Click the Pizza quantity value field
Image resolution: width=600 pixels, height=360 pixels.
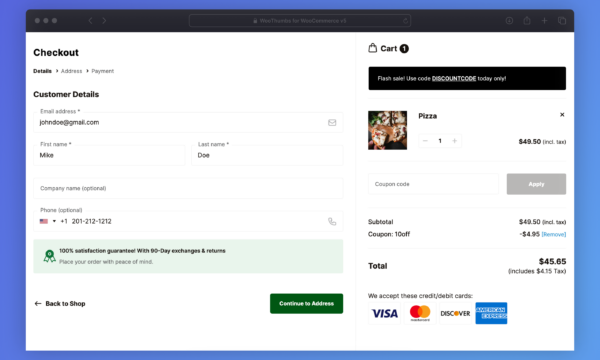coord(440,141)
